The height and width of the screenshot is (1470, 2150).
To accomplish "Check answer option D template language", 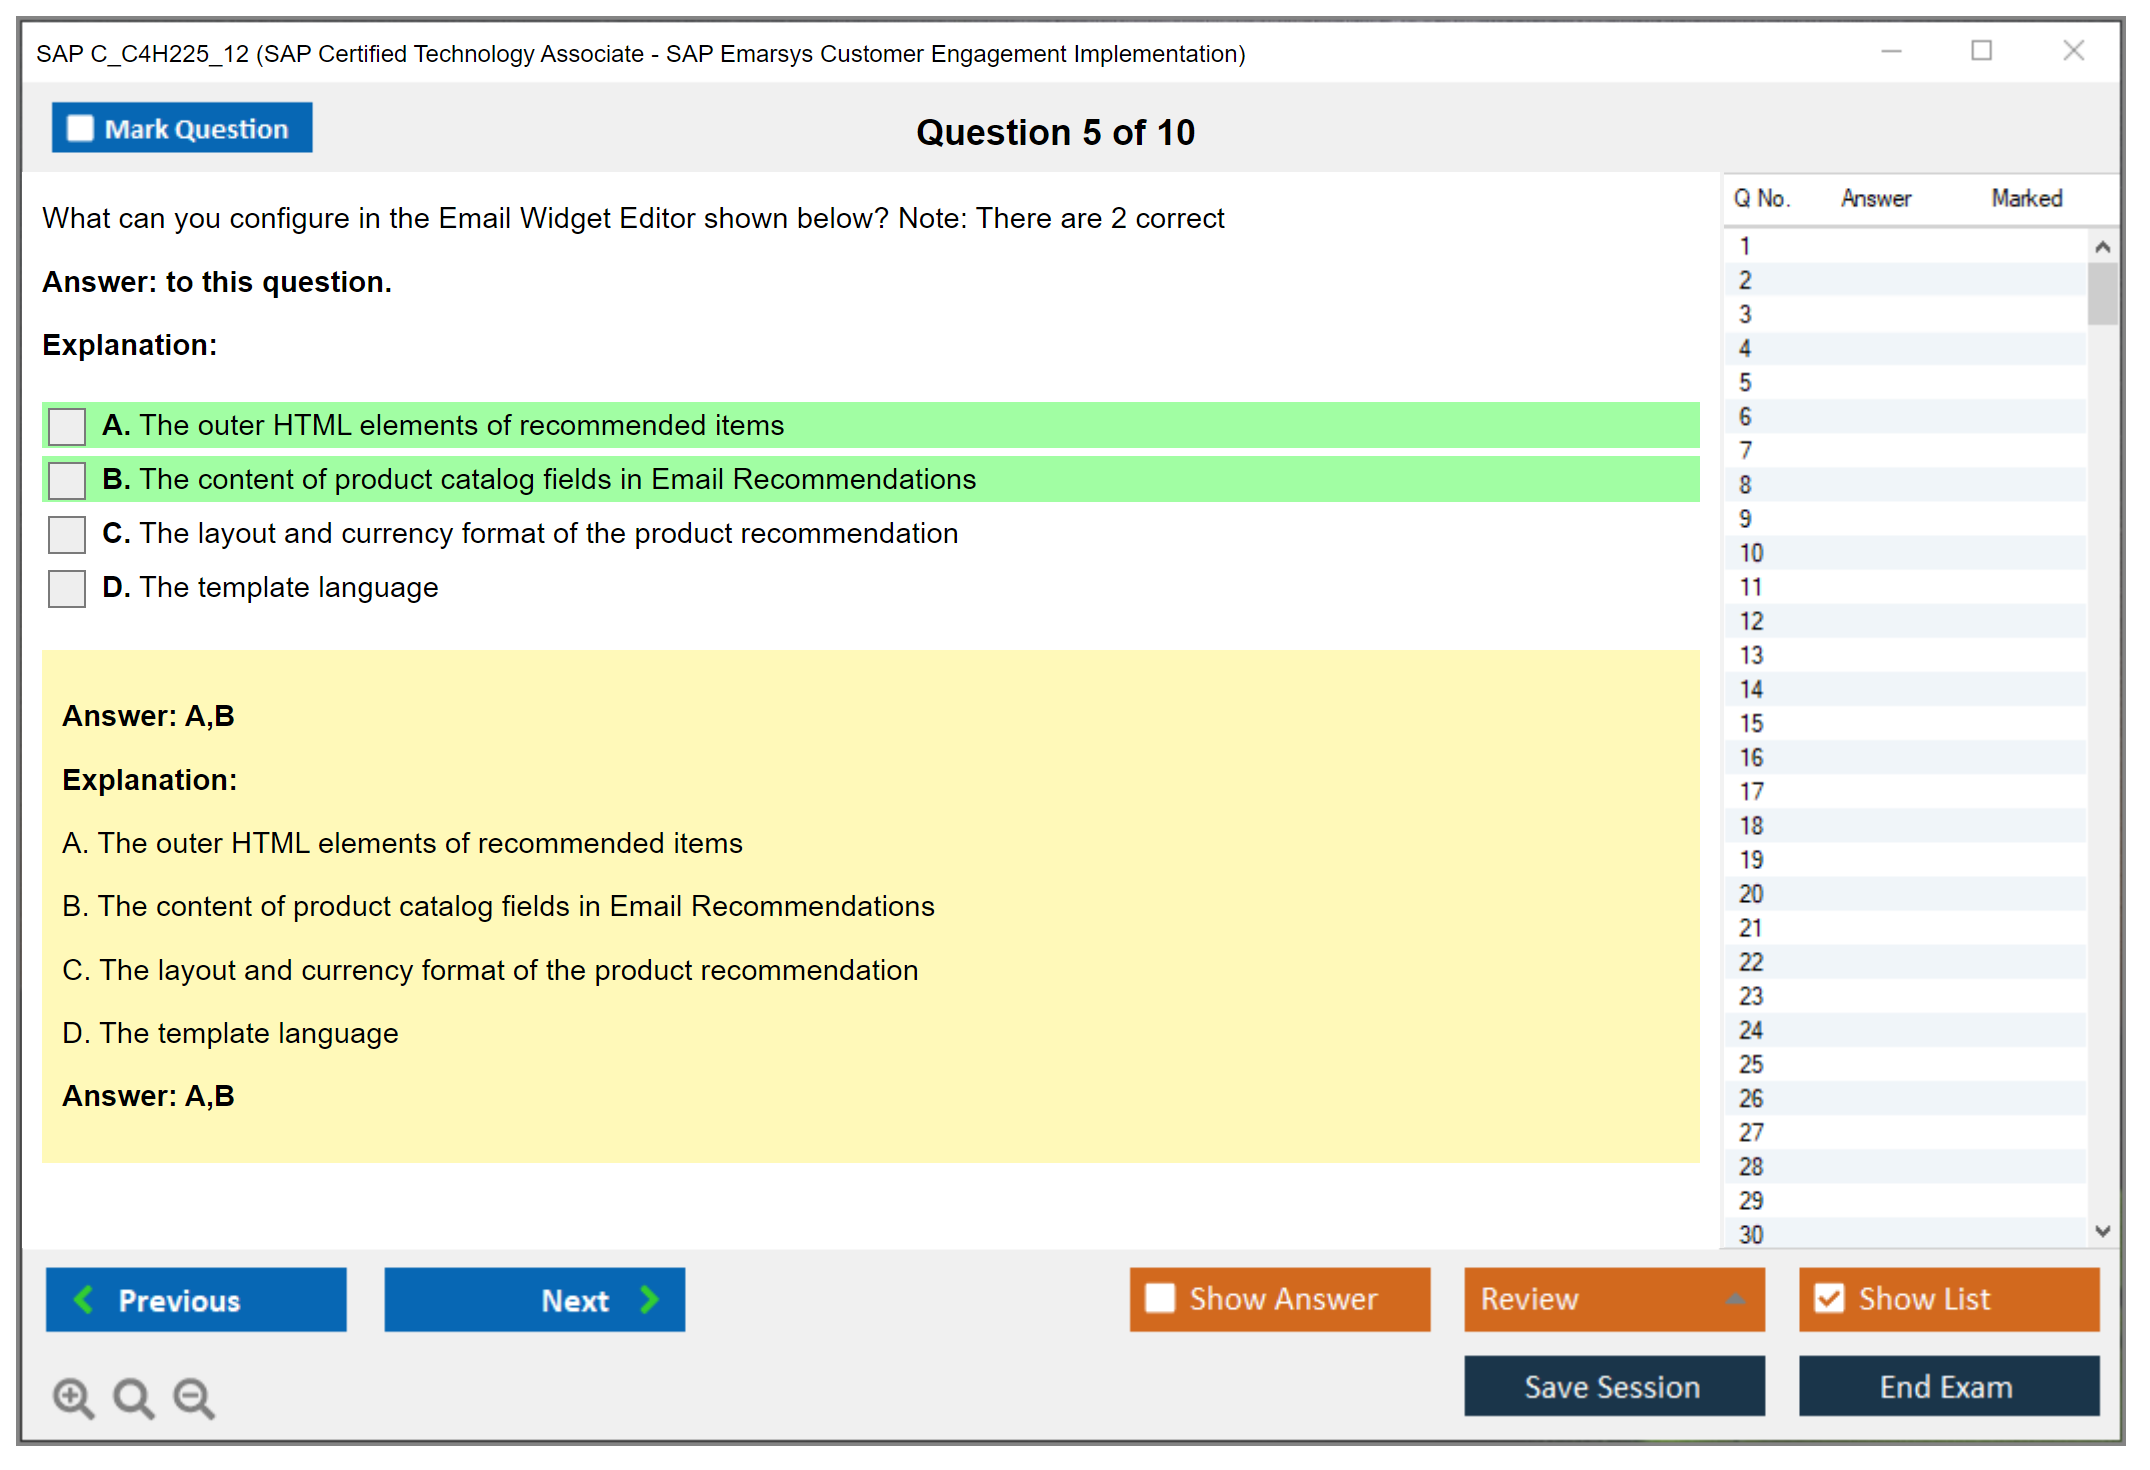I will [67, 588].
